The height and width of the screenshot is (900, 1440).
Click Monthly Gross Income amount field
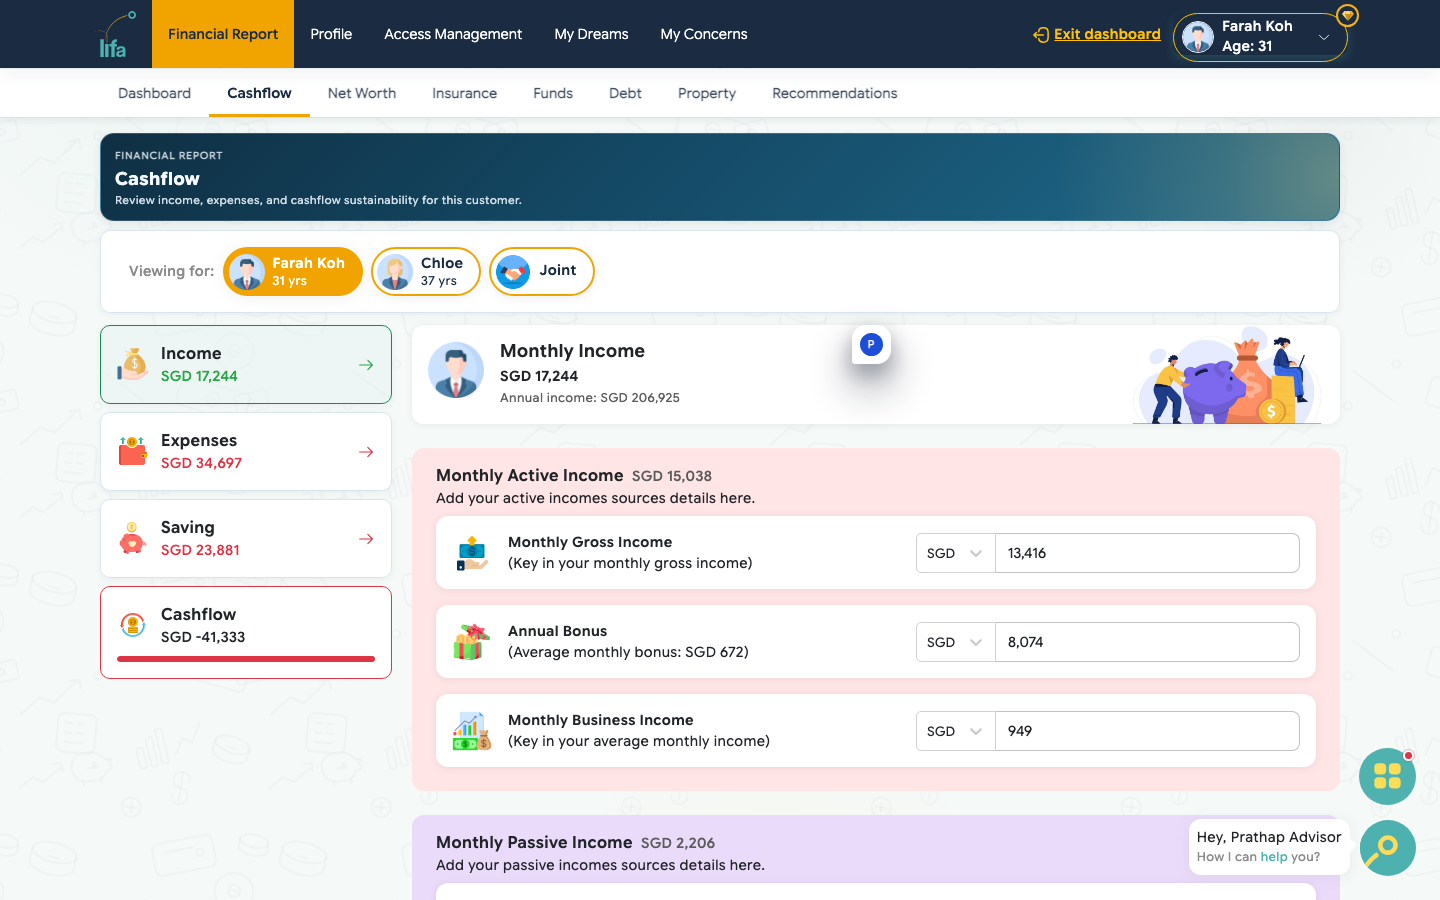pos(1147,553)
